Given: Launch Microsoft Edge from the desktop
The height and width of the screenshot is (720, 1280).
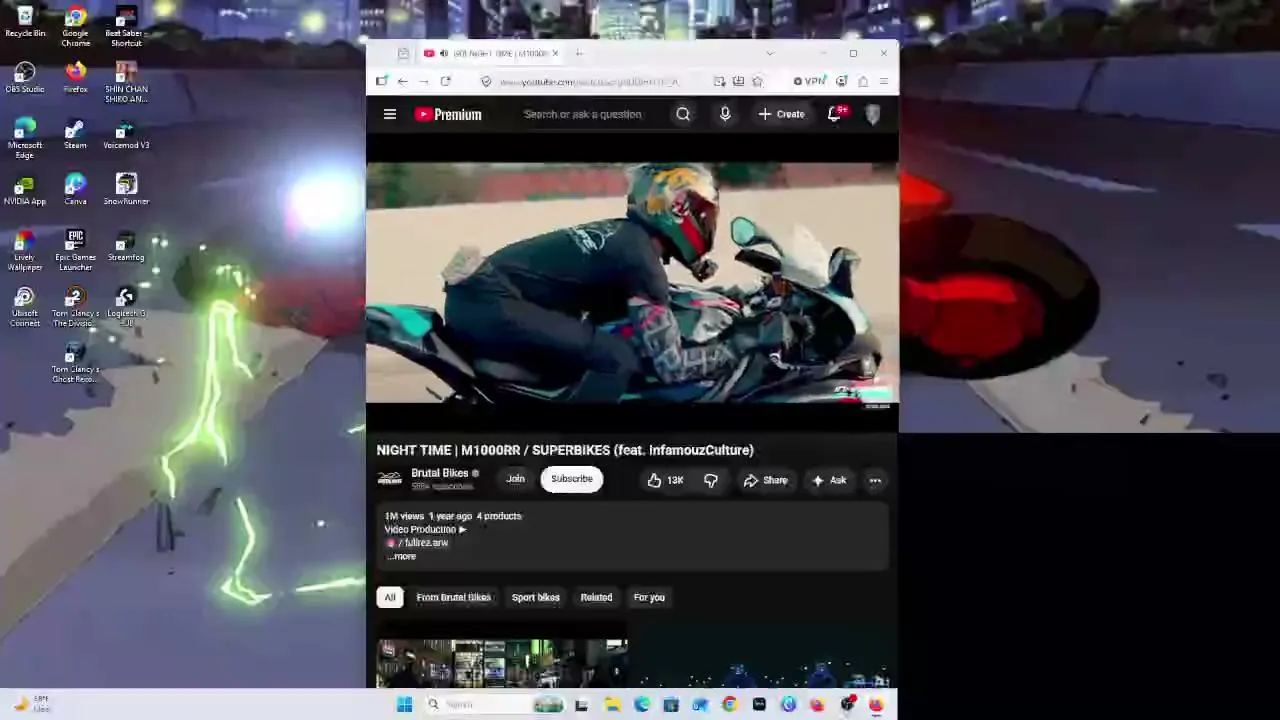Looking at the screenshot, I should pos(25,139).
